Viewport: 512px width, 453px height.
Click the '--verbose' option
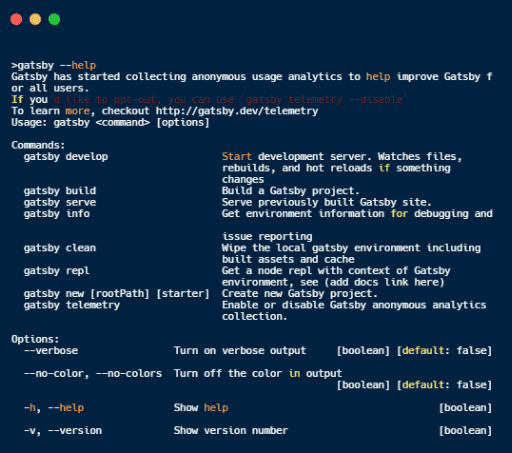click(x=51, y=351)
